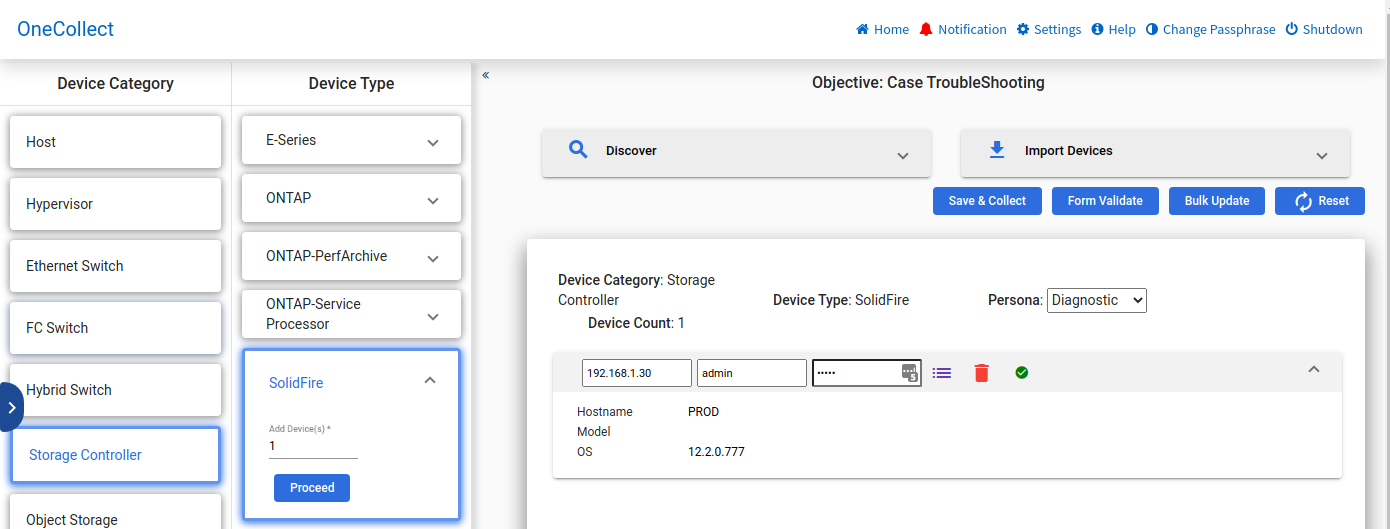This screenshot has width=1390, height=529.
Task: Click the password manager icon in the password field
Action: click(x=909, y=373)
